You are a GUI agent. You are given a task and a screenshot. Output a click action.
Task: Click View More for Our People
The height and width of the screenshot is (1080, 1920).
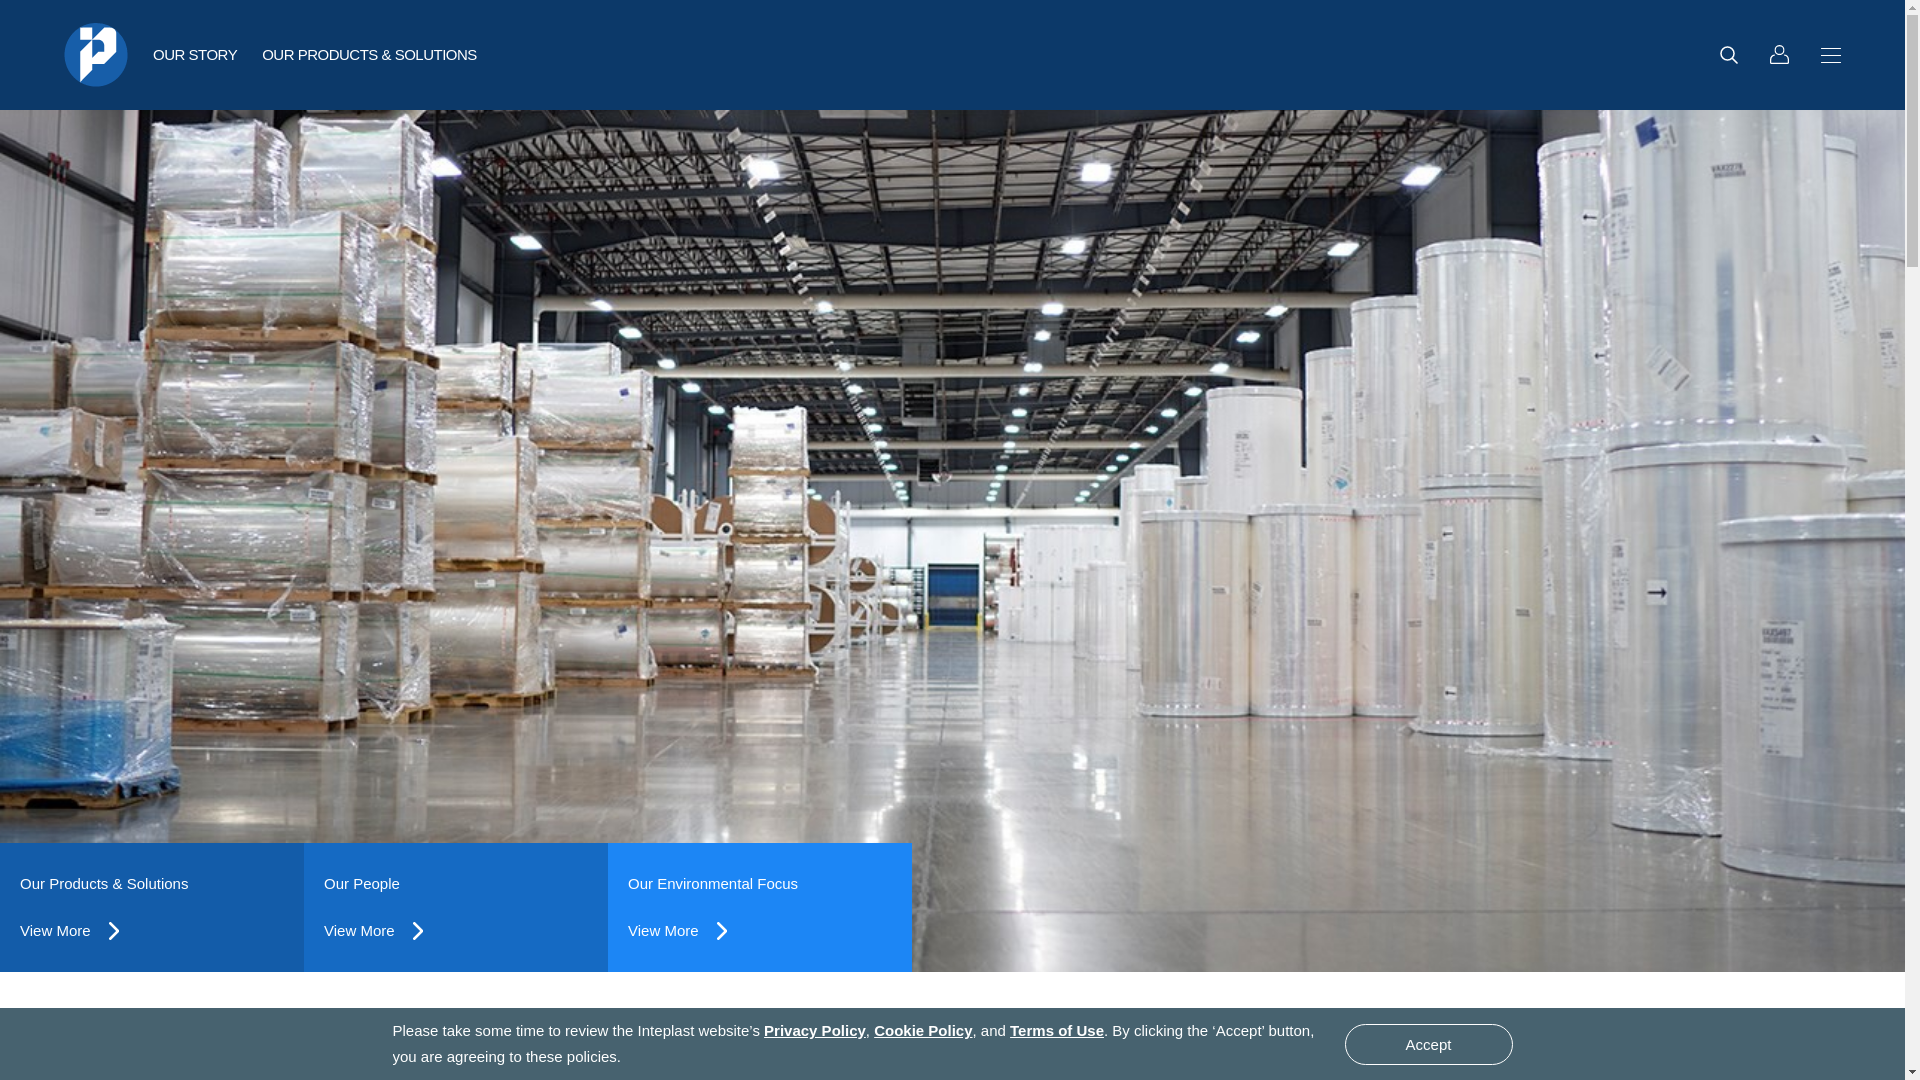pos(359,931)
